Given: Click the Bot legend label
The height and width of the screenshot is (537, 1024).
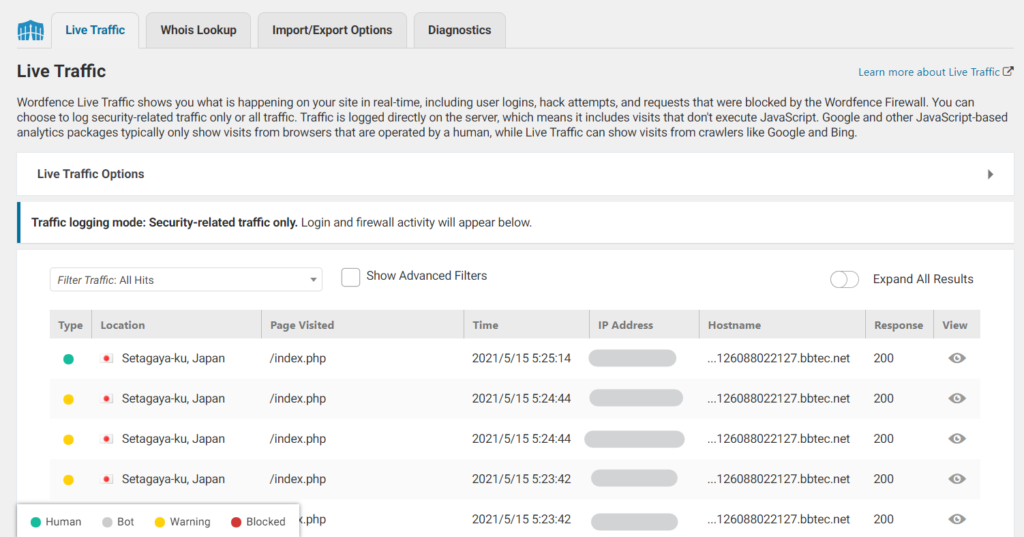Looking at the screenshot, I should (x=125, y=522).
